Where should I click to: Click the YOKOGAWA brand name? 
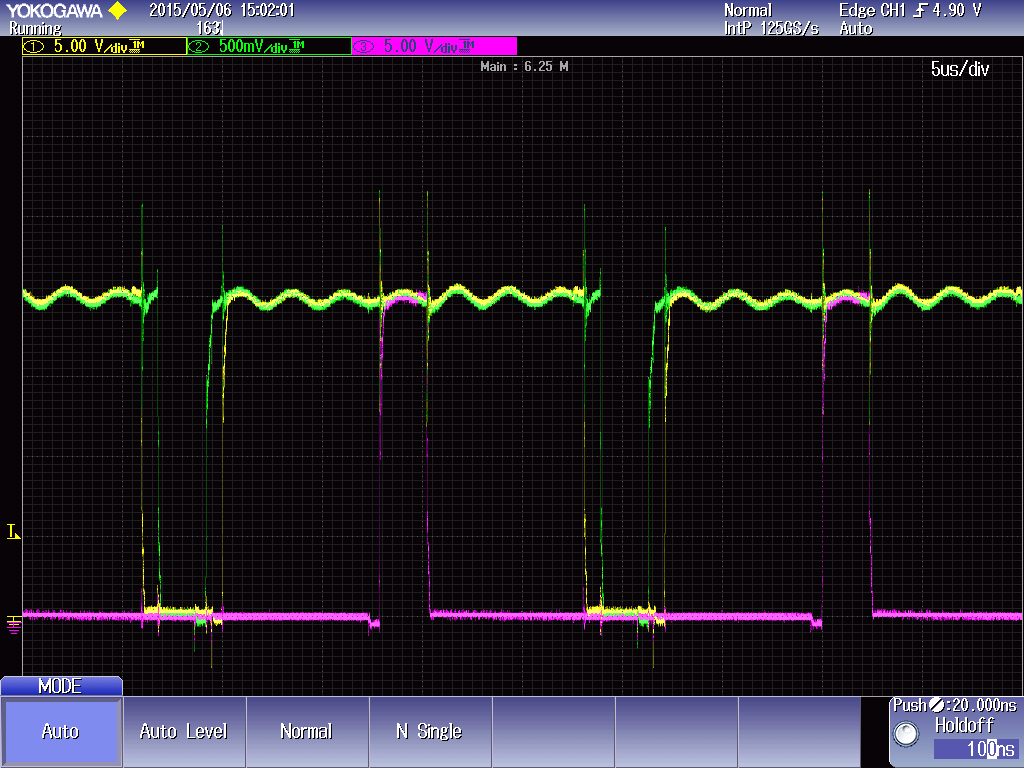click(54, 10)
